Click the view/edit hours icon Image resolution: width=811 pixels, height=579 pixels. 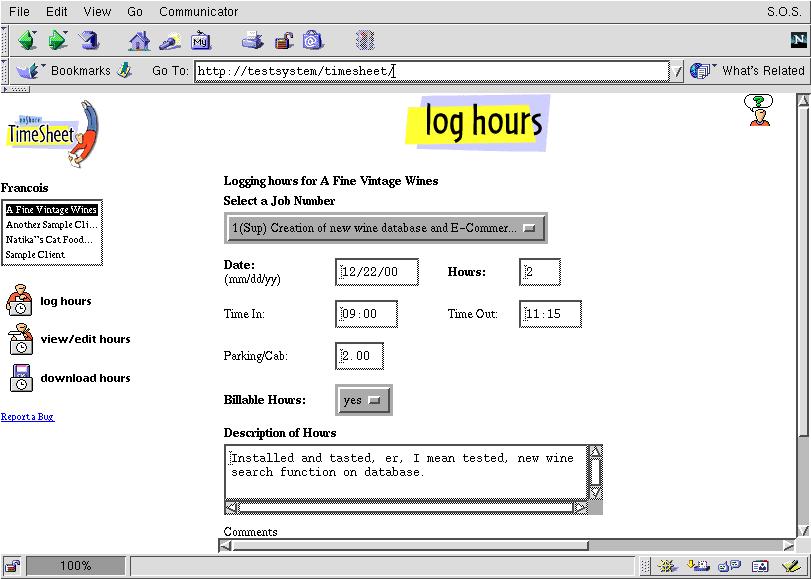pyautogui.click(x=21, y=339)
